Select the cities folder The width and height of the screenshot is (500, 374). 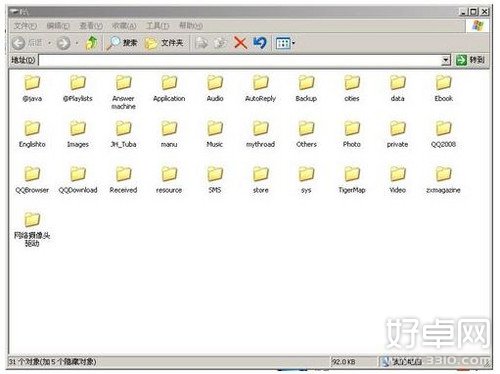(x=352, y=88)
